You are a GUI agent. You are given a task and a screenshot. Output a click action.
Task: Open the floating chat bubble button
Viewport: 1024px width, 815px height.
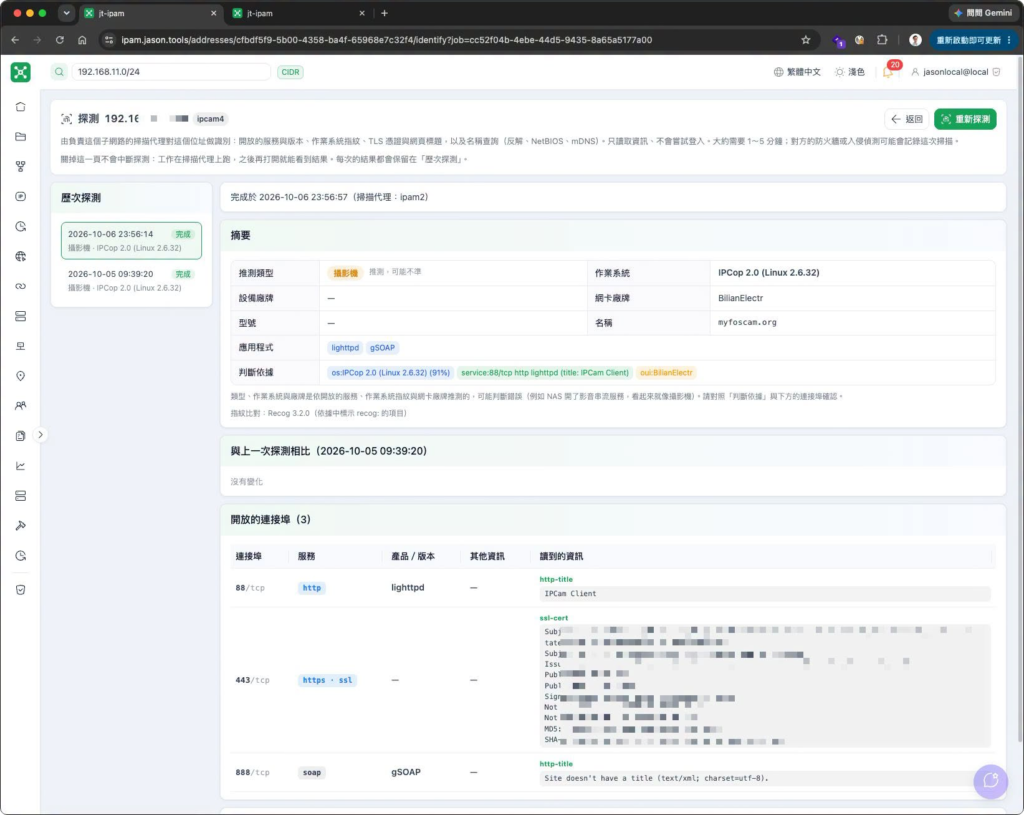991,781
